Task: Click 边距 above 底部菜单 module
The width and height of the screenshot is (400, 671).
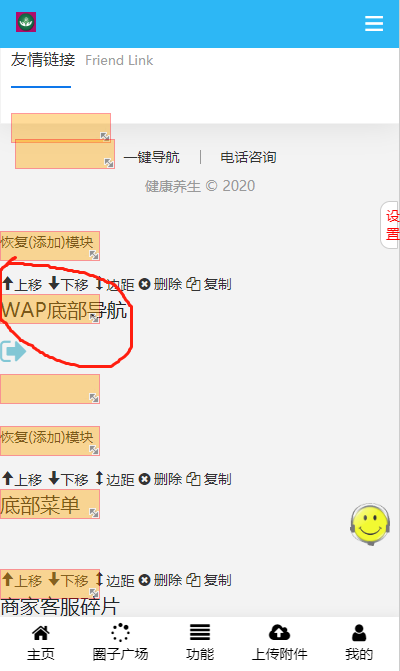Action: tap(115, 479)
